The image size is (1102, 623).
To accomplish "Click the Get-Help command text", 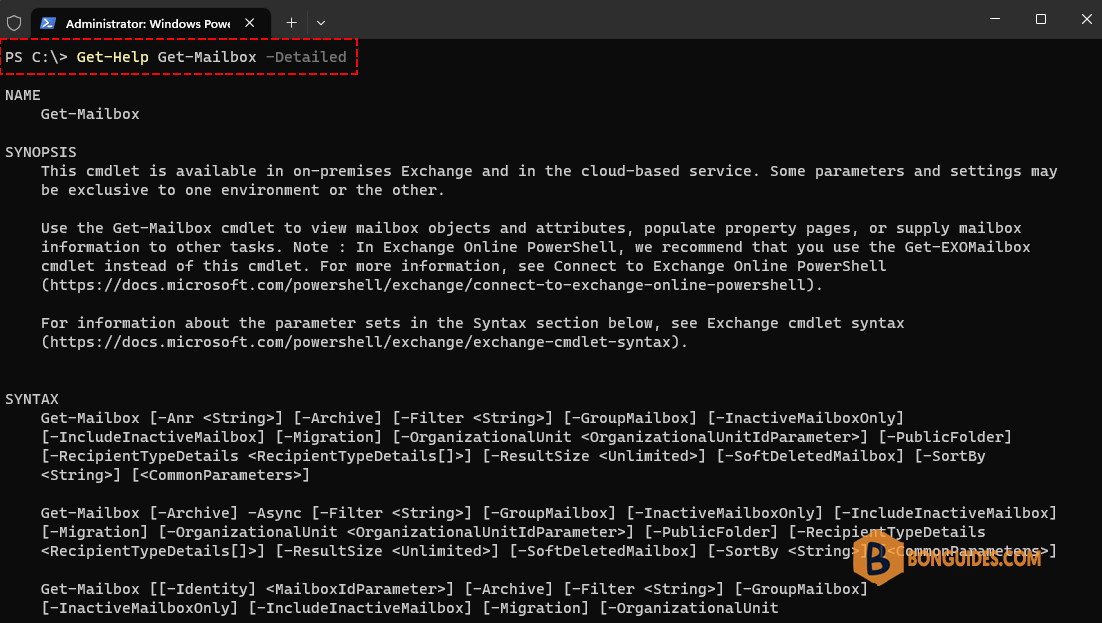I will coord(112,57).
